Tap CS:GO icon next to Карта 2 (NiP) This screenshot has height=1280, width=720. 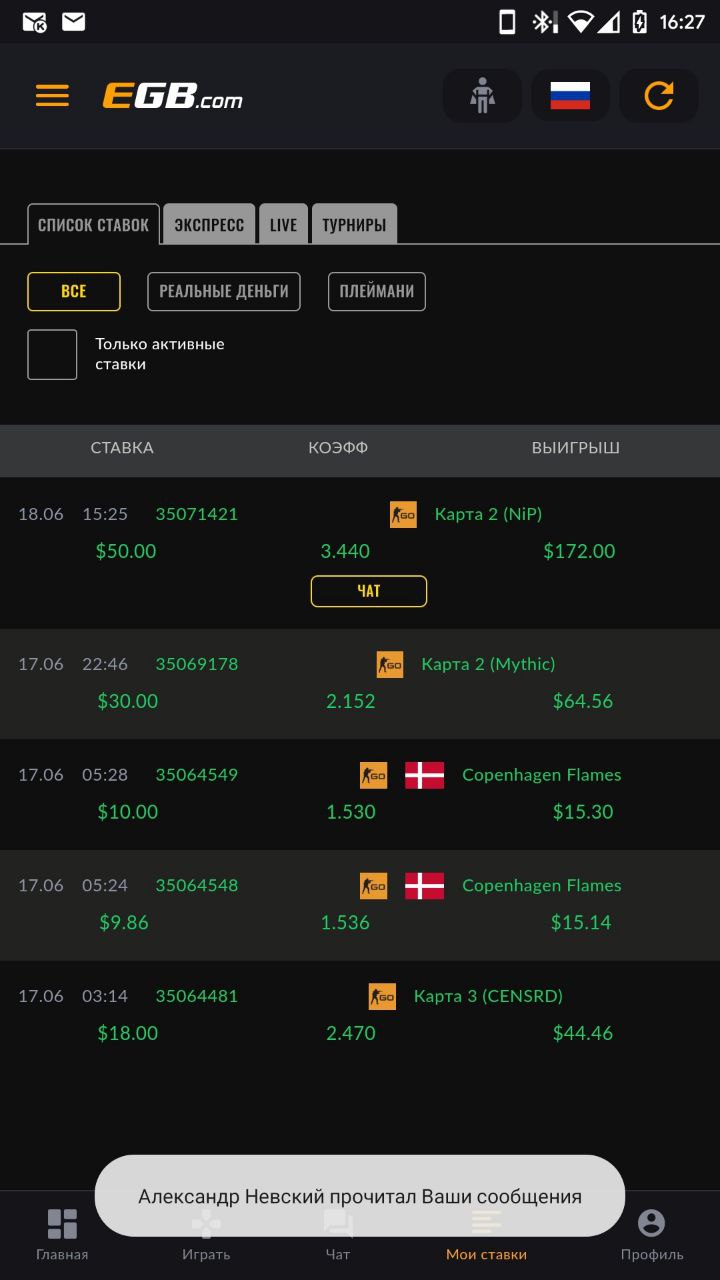click(x=403, y=514)
